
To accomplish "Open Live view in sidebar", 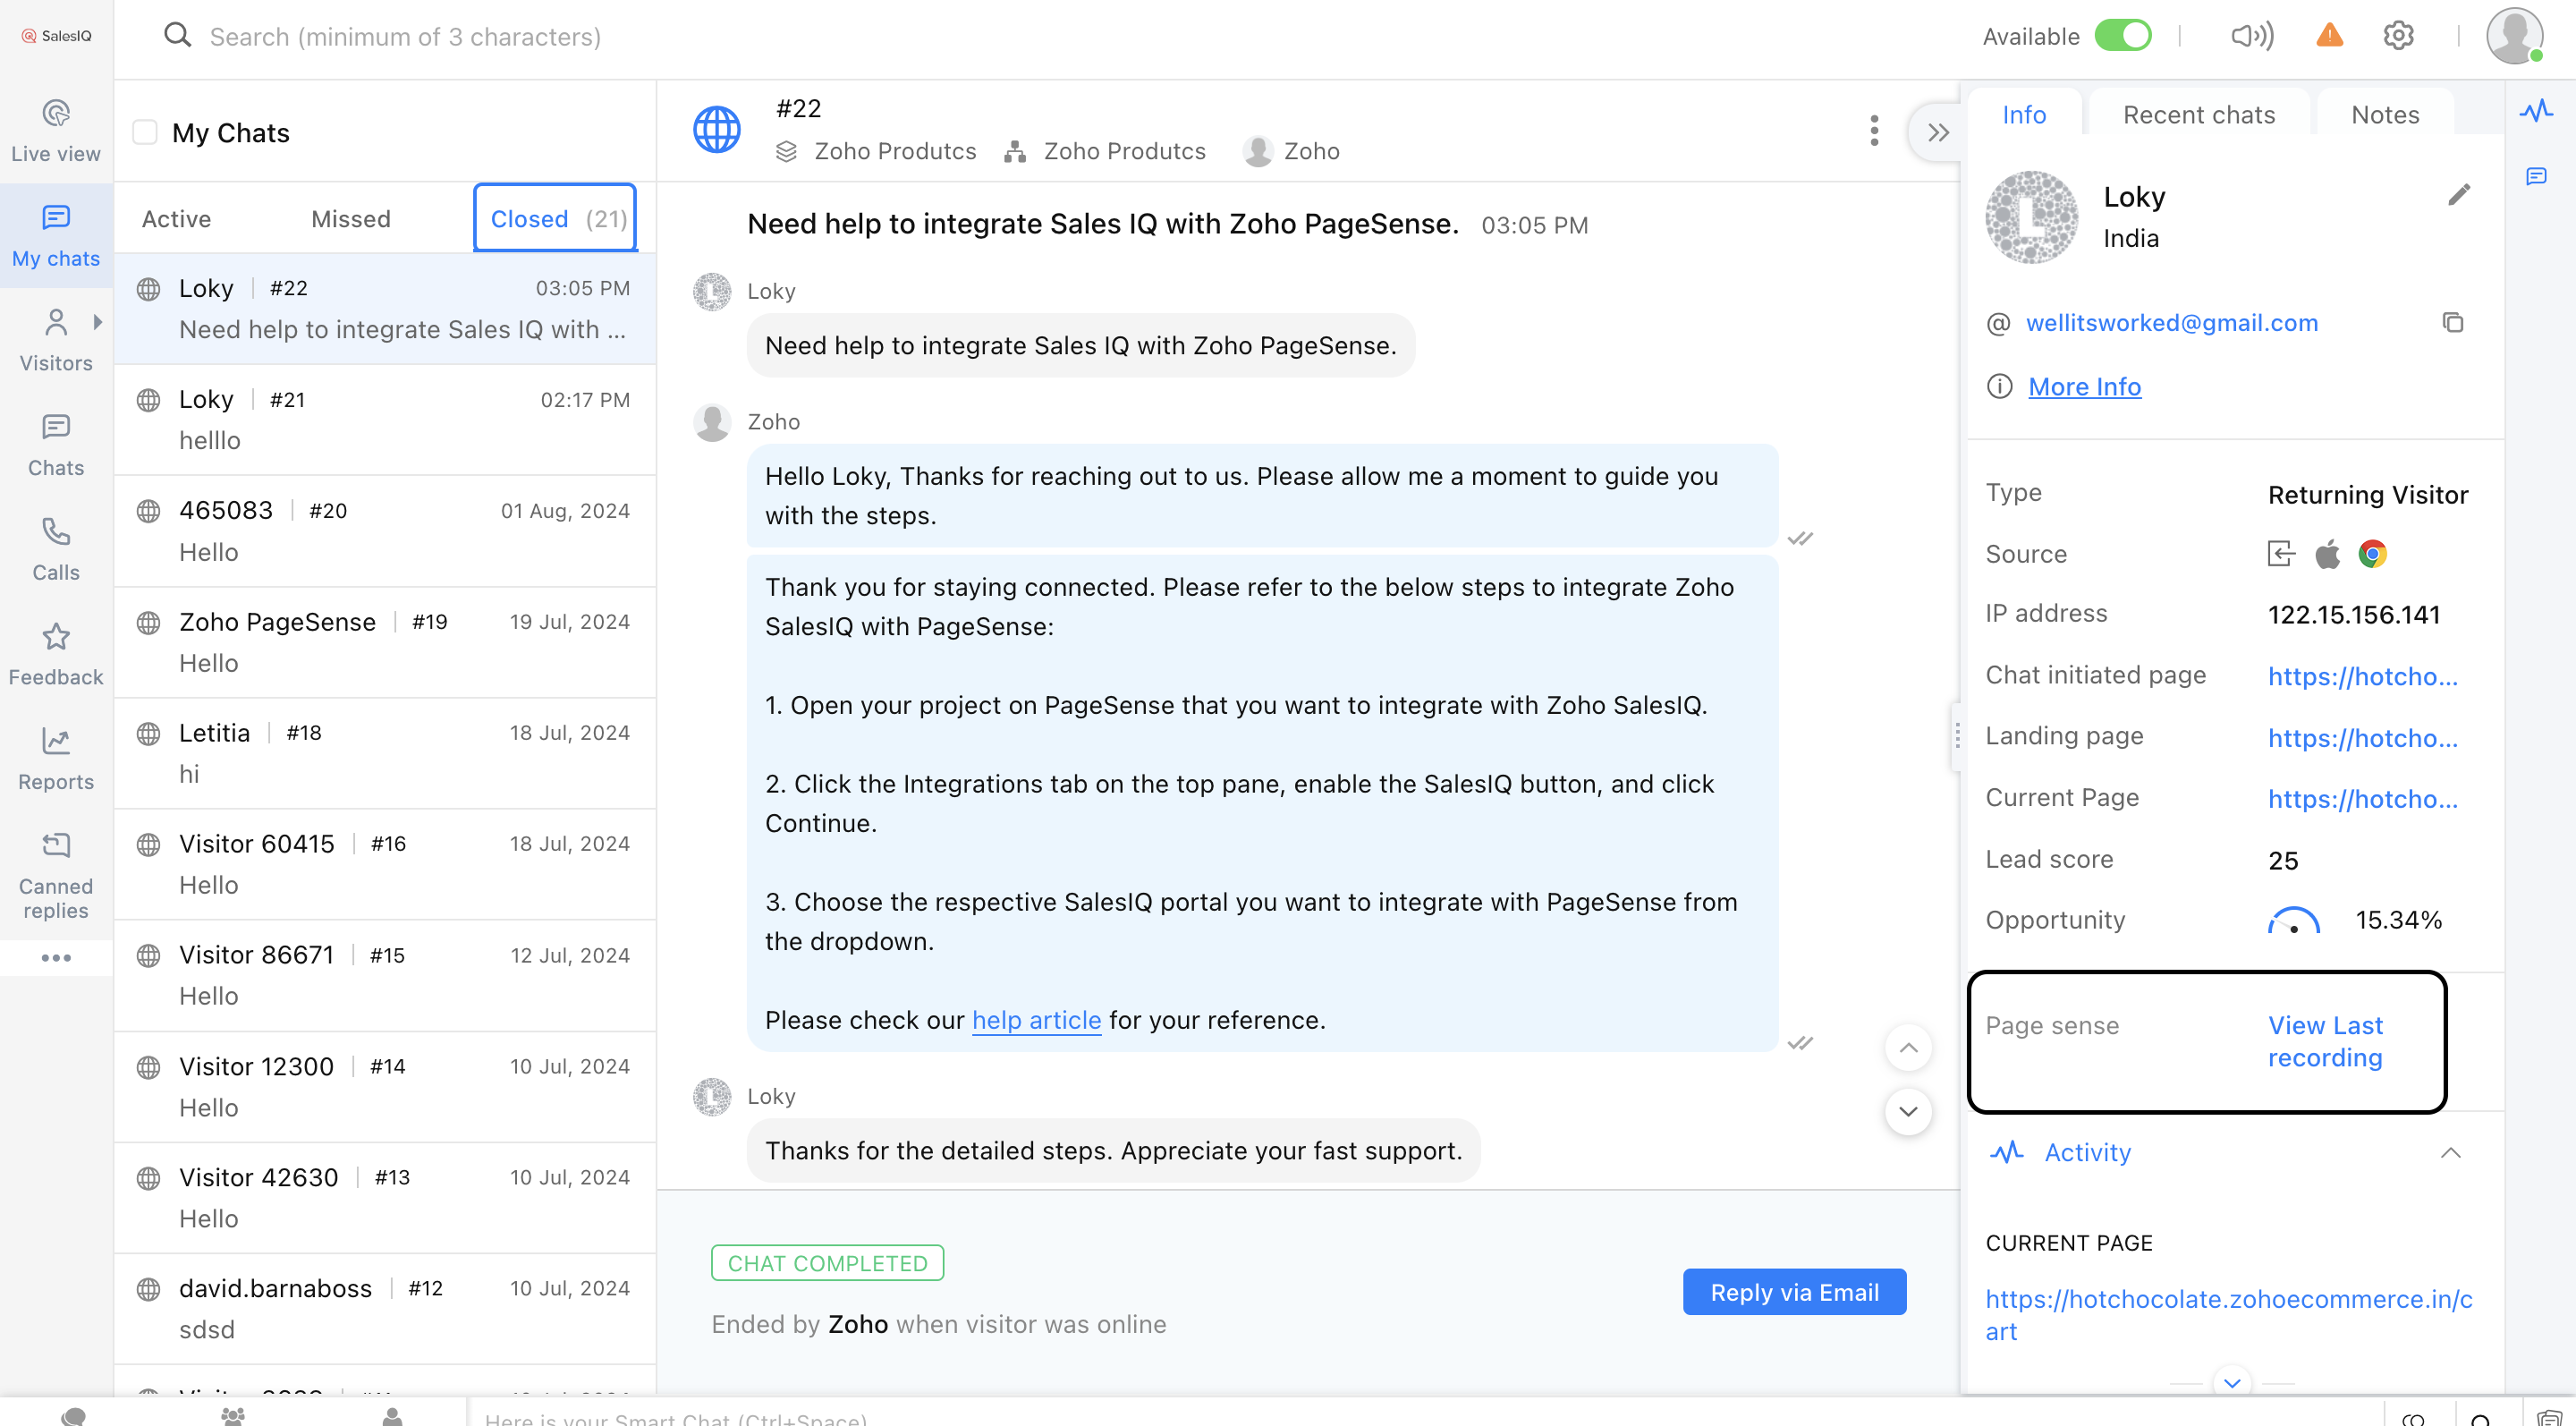I will point(56,131).
